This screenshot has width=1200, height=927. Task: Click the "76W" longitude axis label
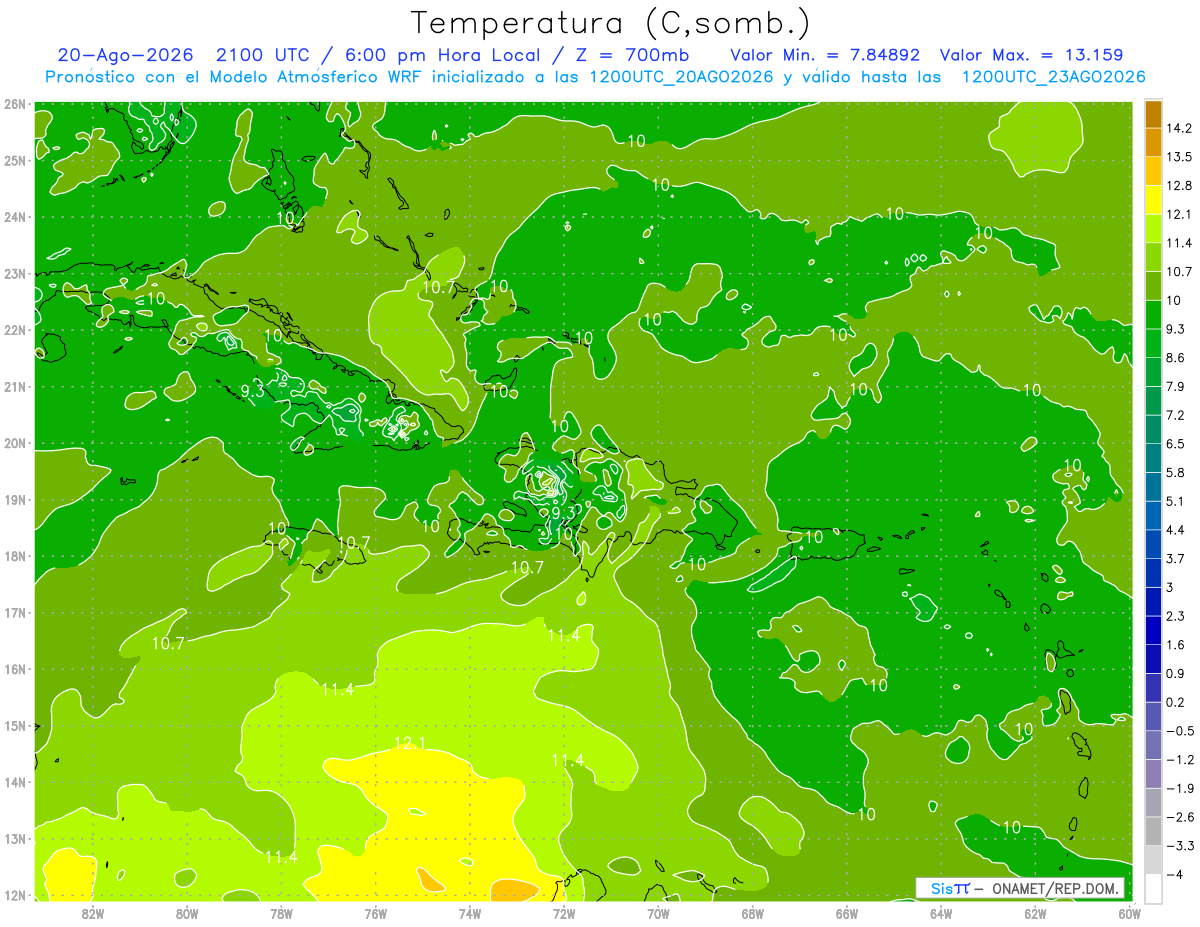375,913
